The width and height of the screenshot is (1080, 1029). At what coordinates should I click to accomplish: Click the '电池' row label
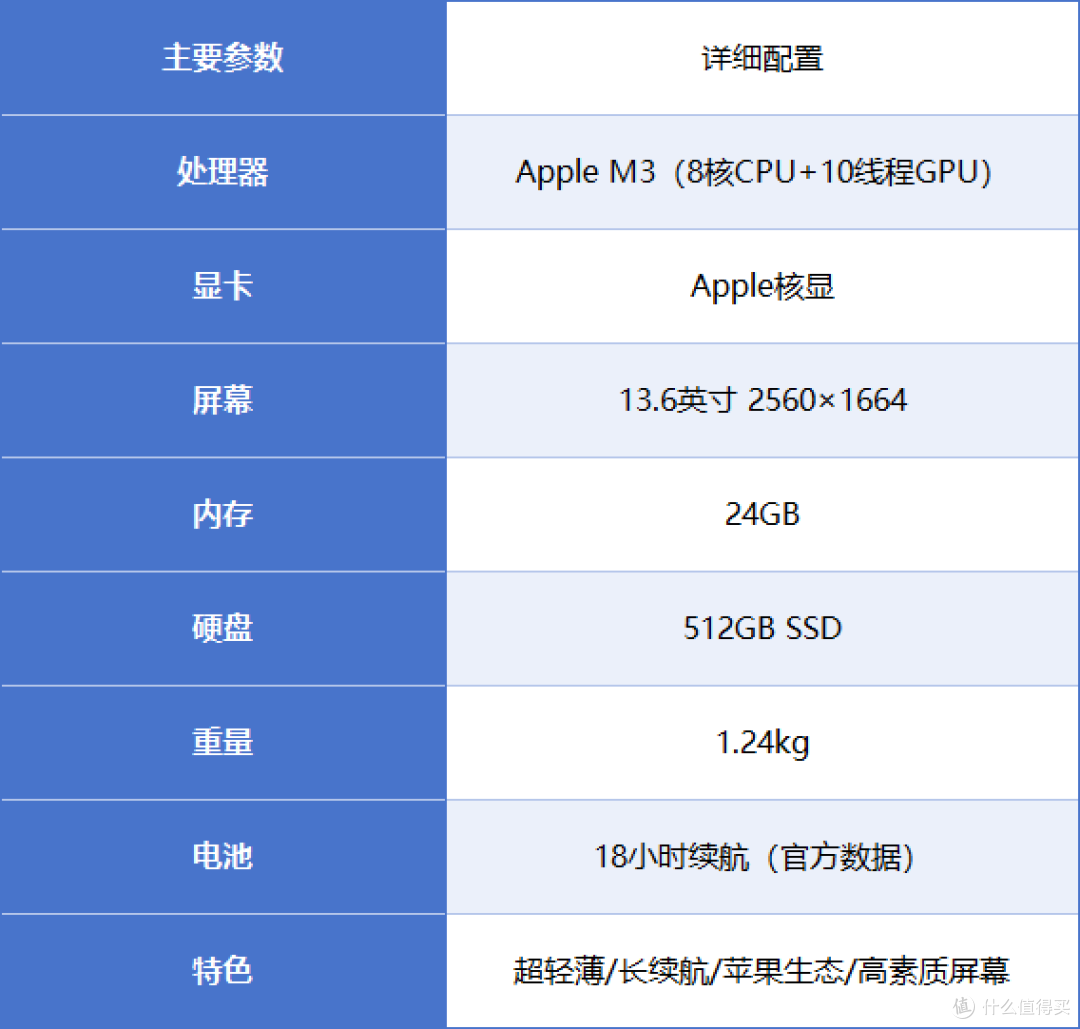pos(223,858)
